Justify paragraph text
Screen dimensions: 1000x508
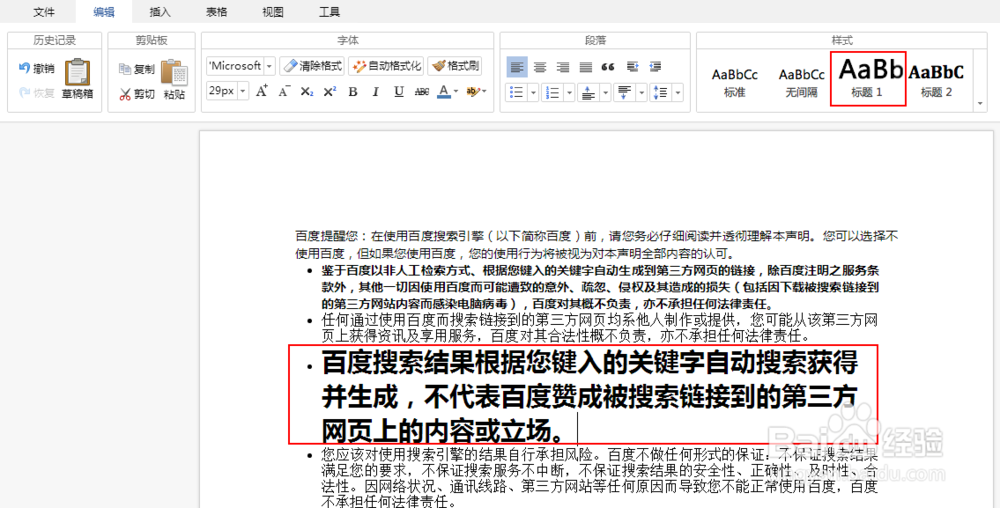[585, 67]
